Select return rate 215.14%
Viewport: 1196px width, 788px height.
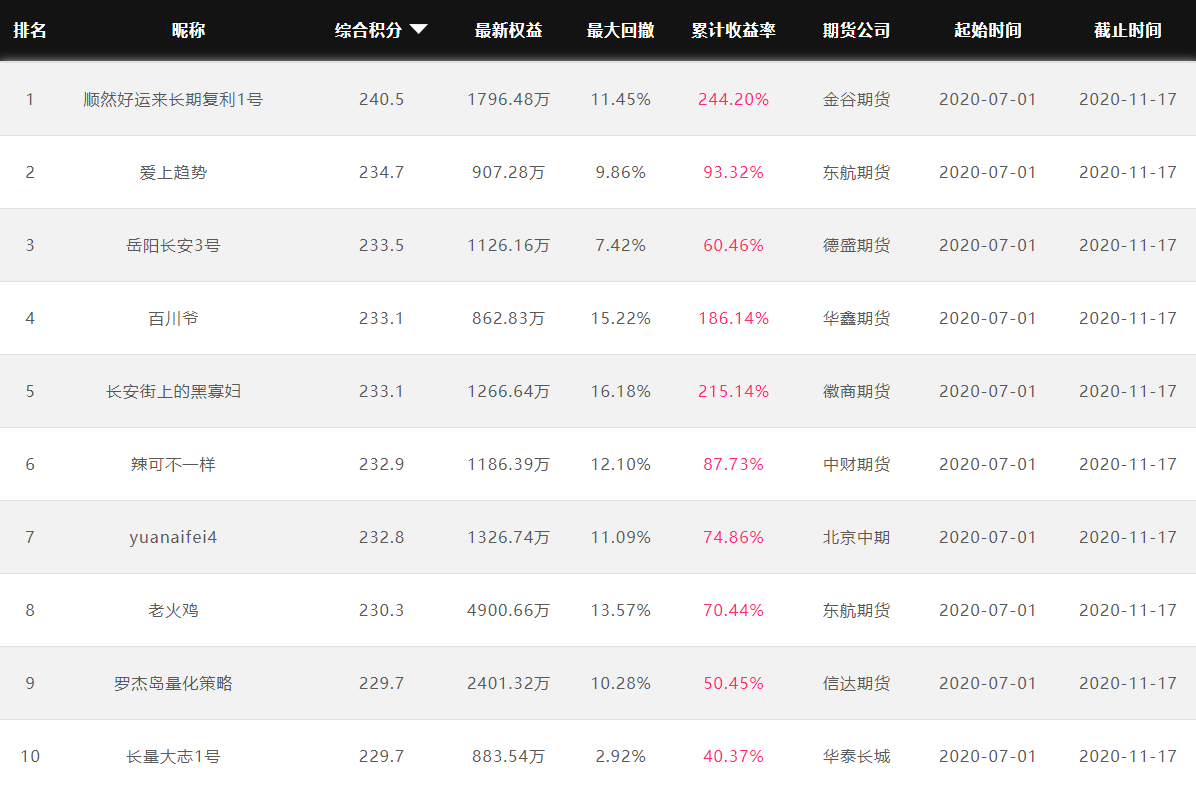click(733, 391)
